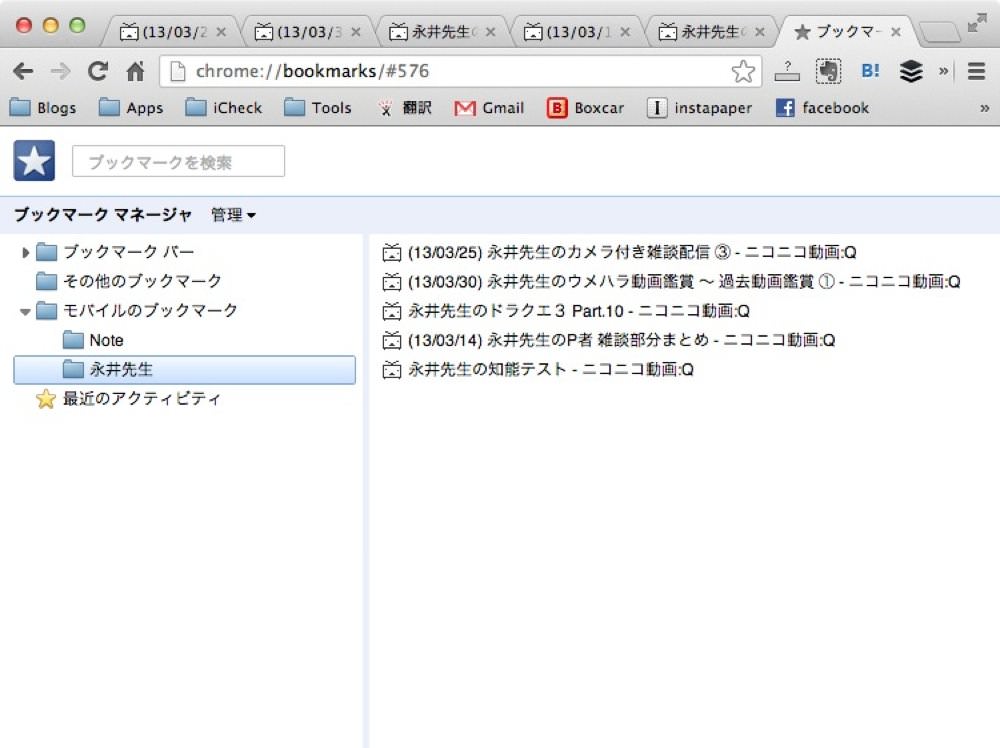The width and height of the screenshot is (1000, 748).
Task: Click the Buffer stacked-layers extension icon
Action: 911,71
